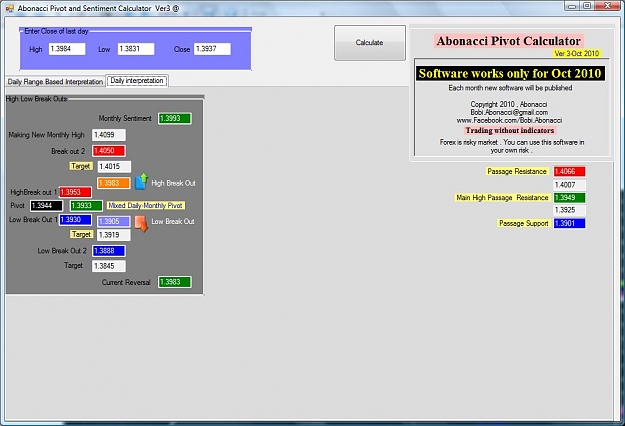Click the red Break out 2 value 1.4050
625x426 pixels.
click(109, 151)
